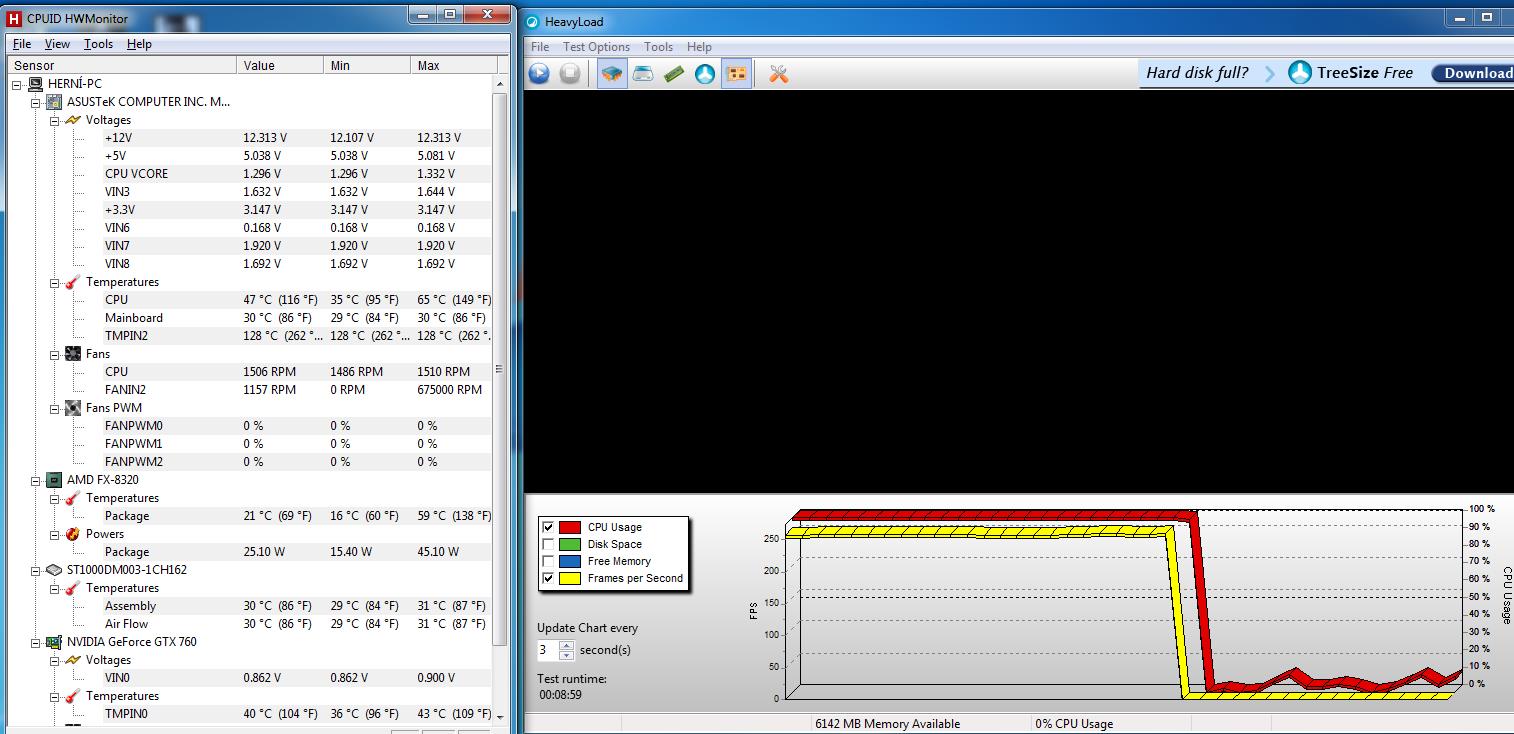Increase the chart update interval spinner
The height and width of the screenshot is (734, 1514).
[567, 645]
